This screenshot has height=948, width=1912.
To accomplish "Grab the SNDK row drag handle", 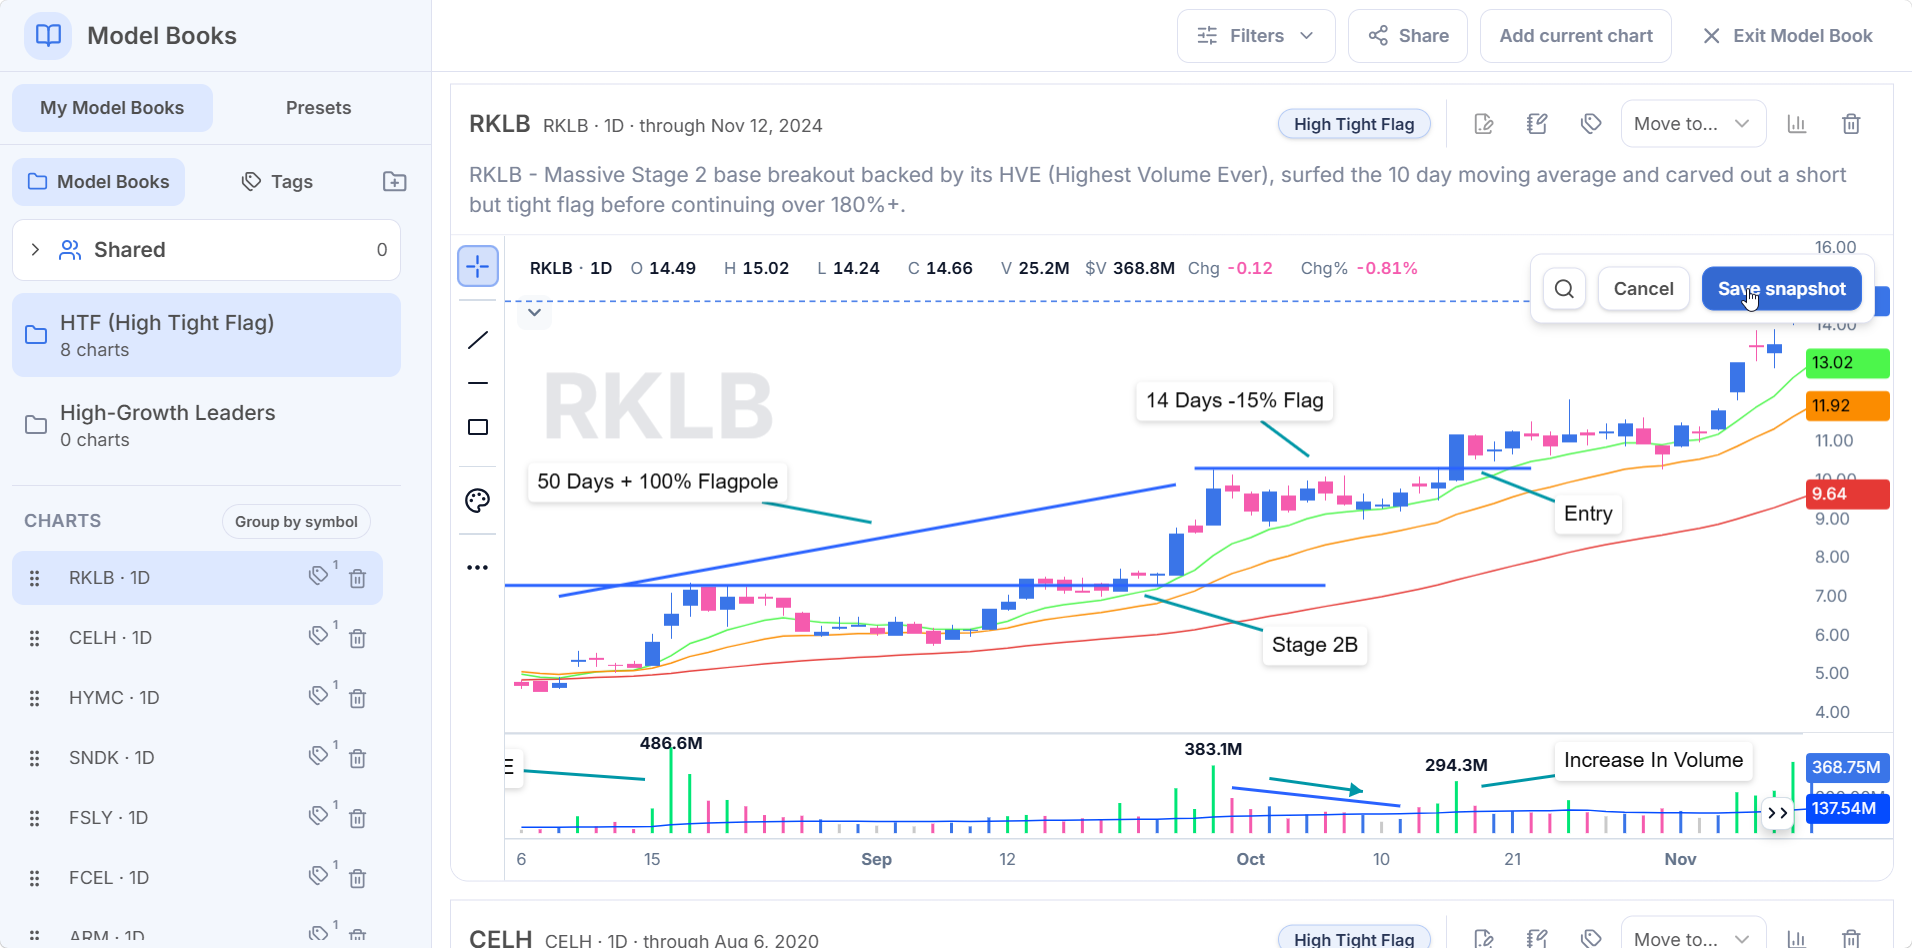I will pyautogui.click(x=35, y=758).
